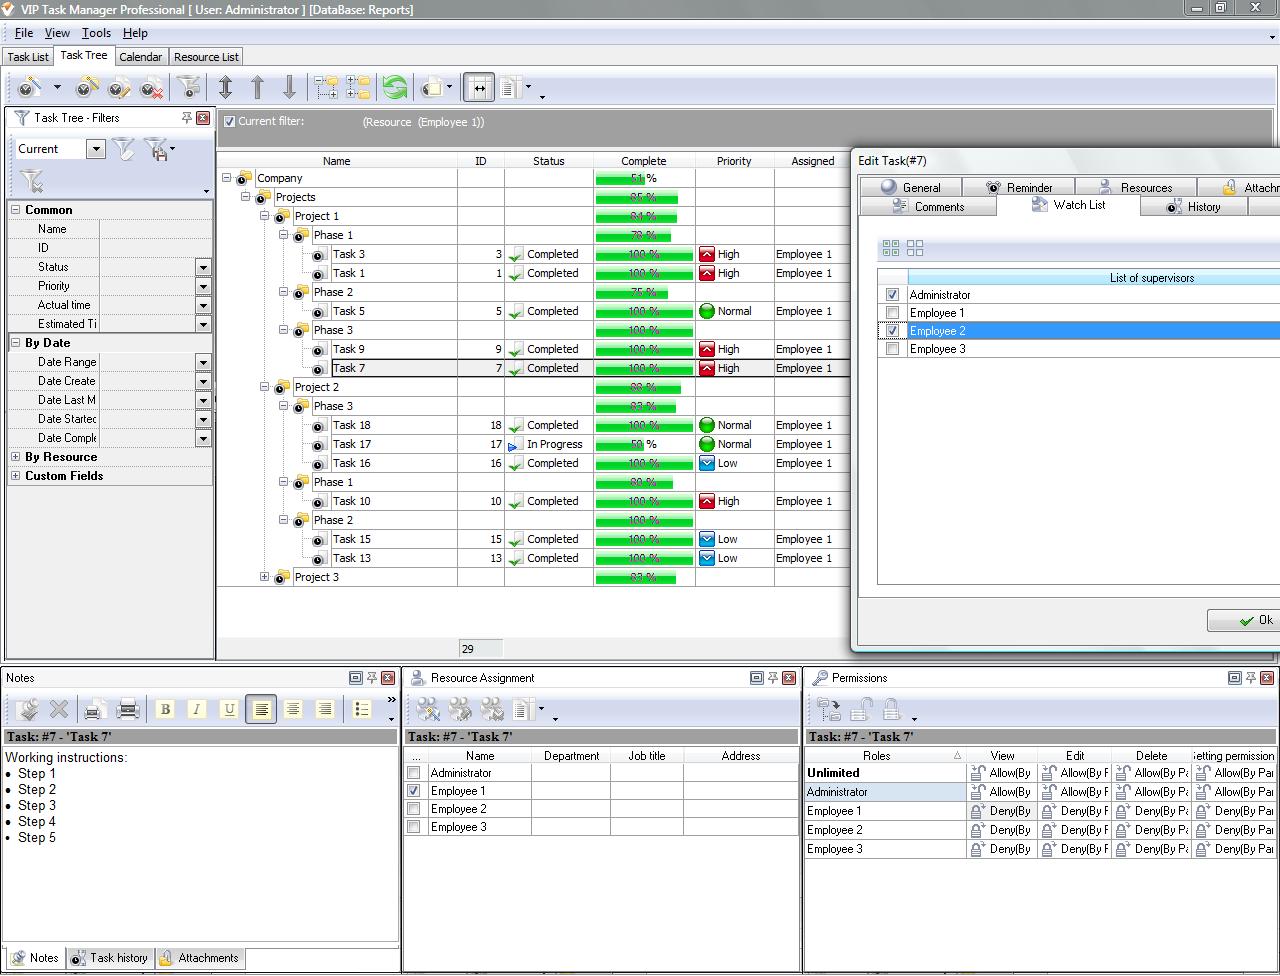Screen dimensions: 1280x976
Task: Uncheck the Current filter checkbox
Action: coord(230,122)
